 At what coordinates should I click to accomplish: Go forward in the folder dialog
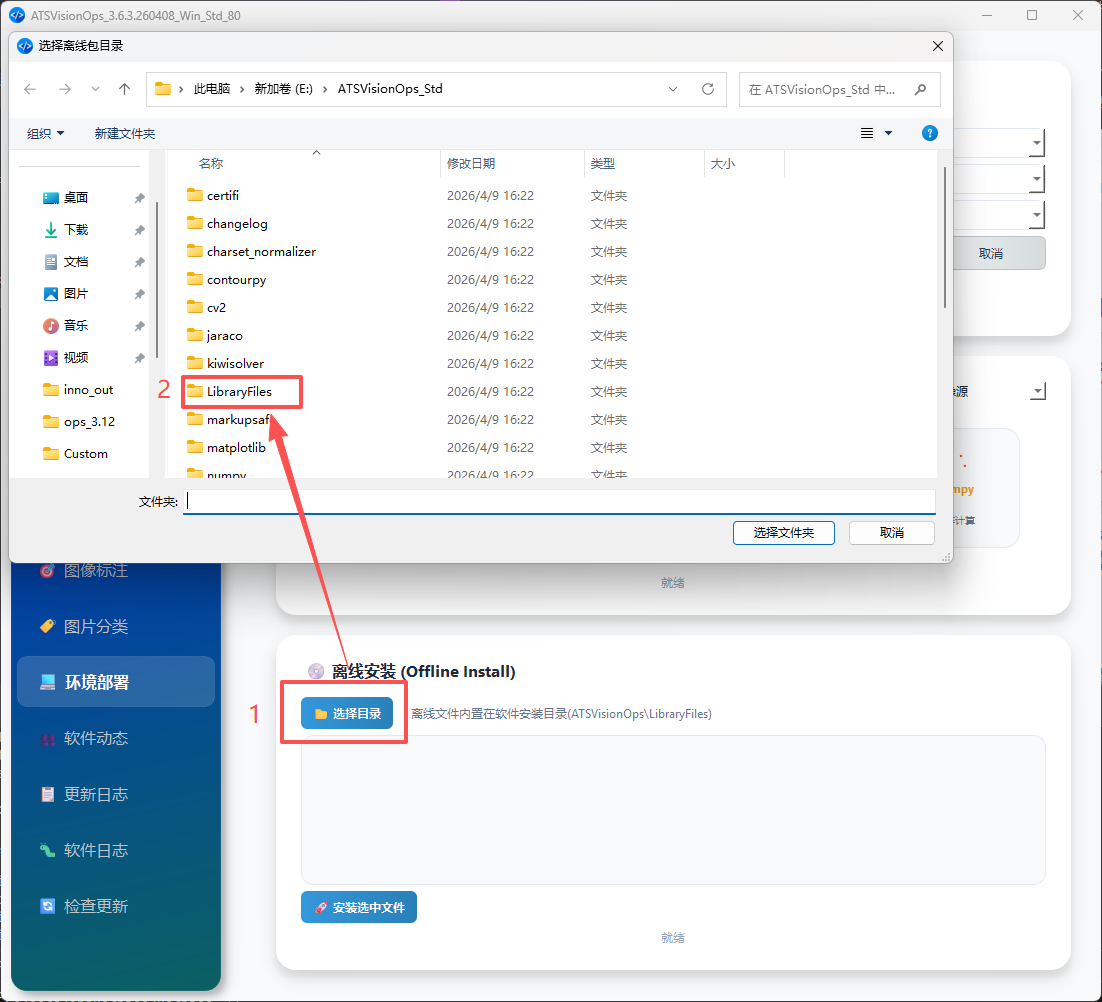65,89
